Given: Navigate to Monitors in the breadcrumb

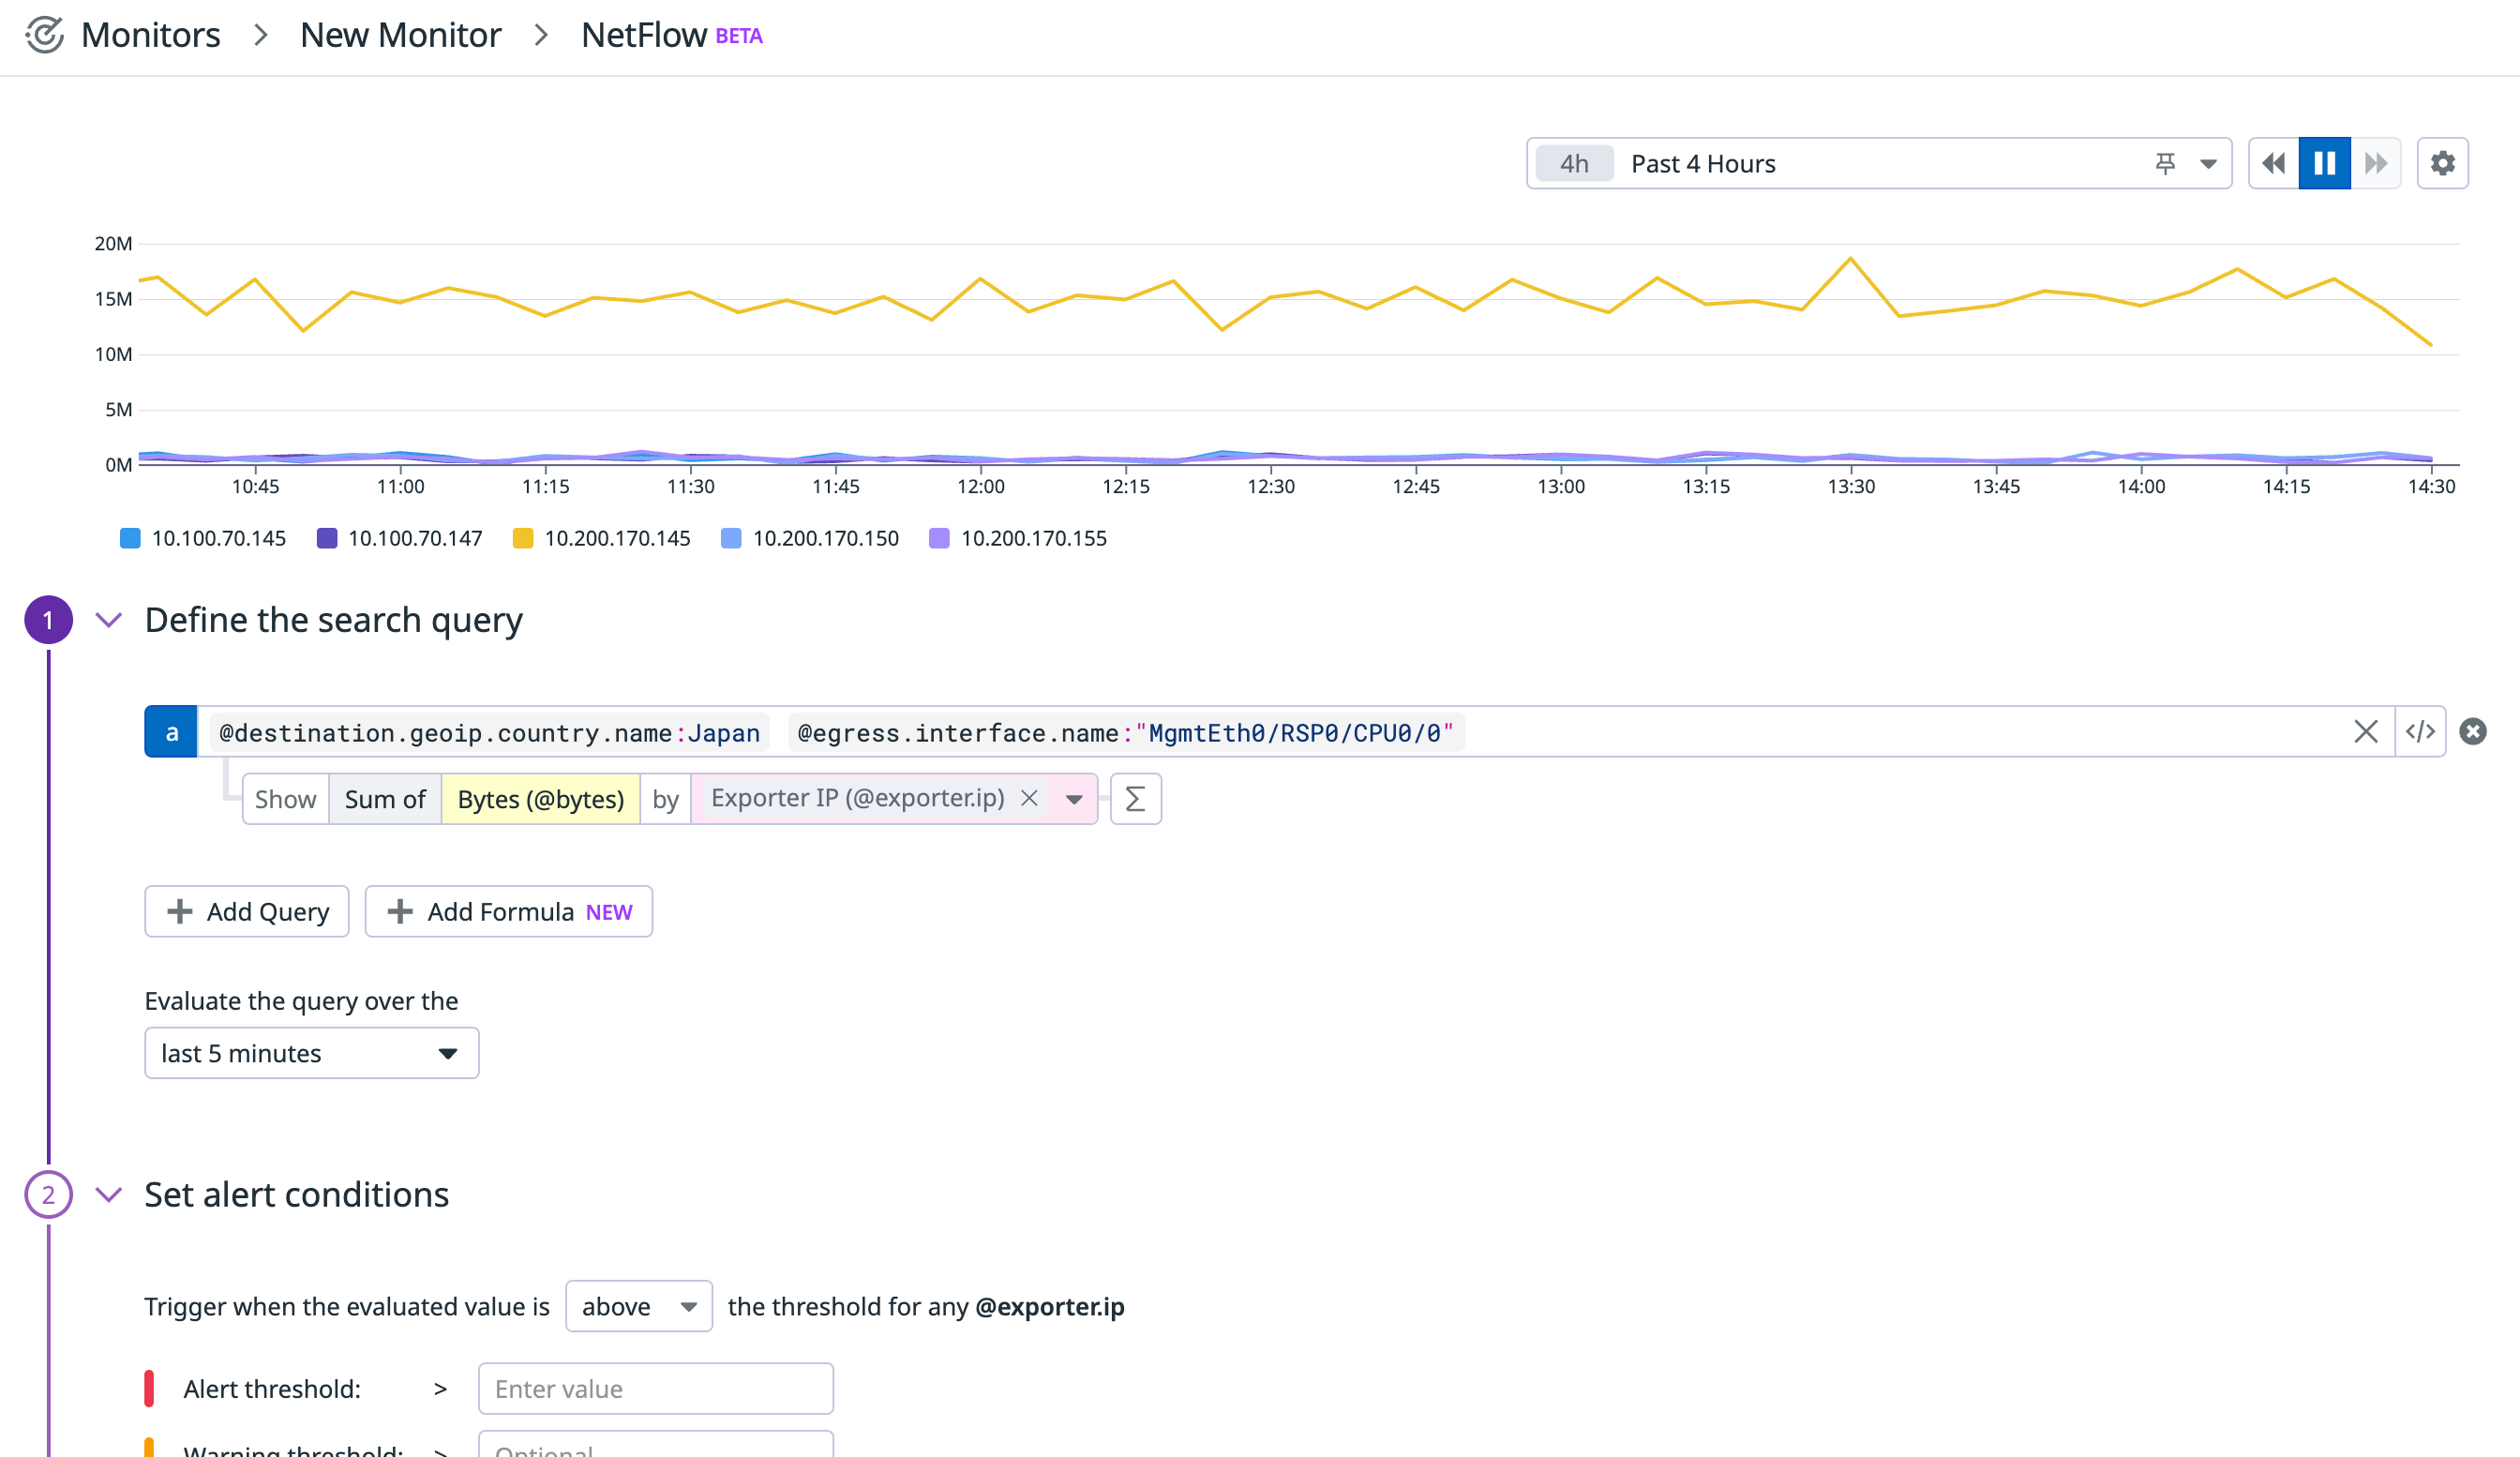Looking at the screenshot, I should coord(151,34).
